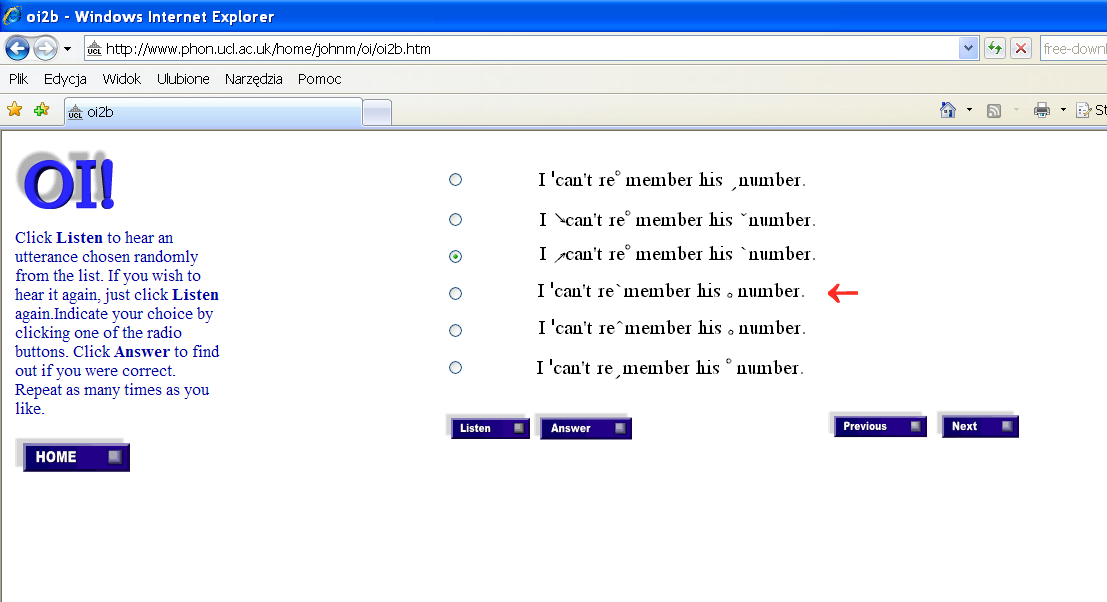This screenshot has height=602, width=1107.
Task: Expand the address bar history dropdown
Action: click(968, 49)
